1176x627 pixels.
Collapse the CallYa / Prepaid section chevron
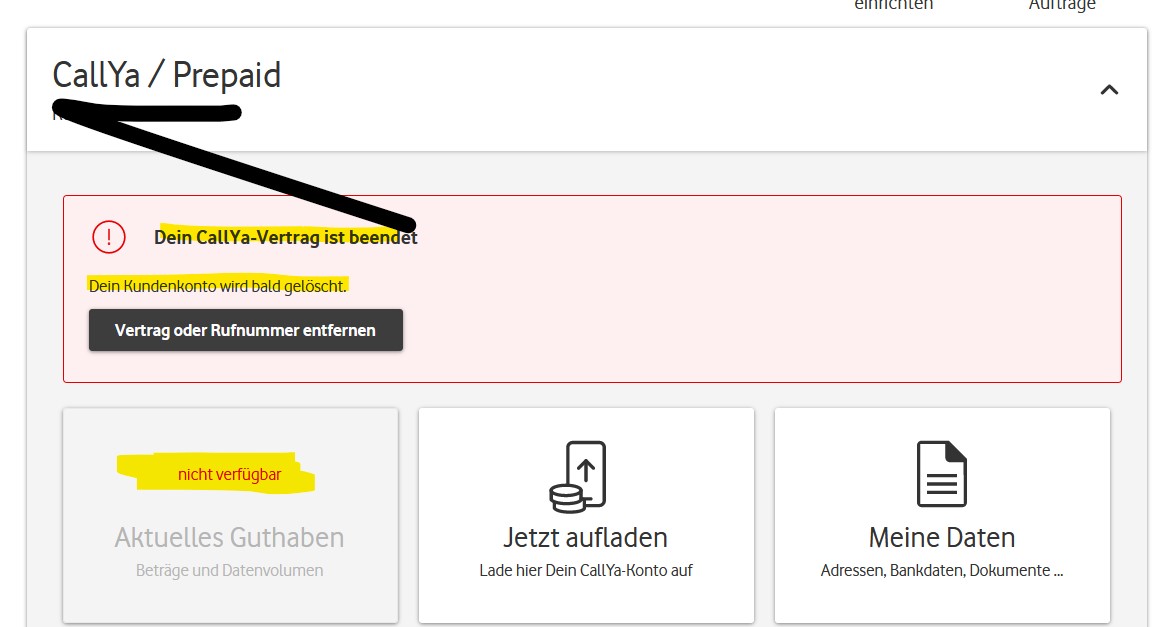pos(1108,90)
